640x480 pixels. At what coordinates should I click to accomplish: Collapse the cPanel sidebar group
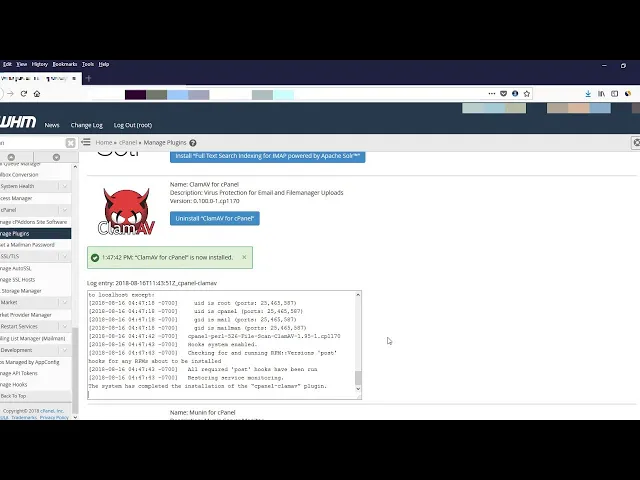point(64,210)
